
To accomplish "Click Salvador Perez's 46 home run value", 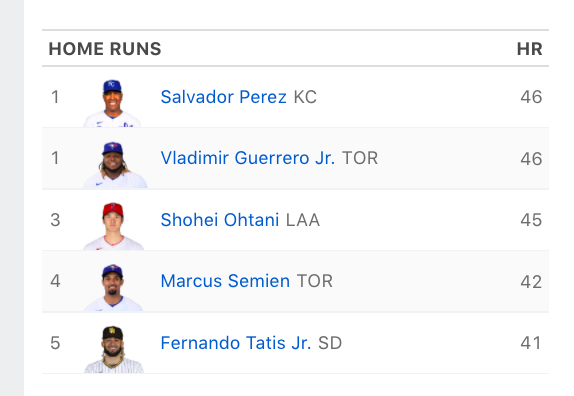I will pos(531,97).
